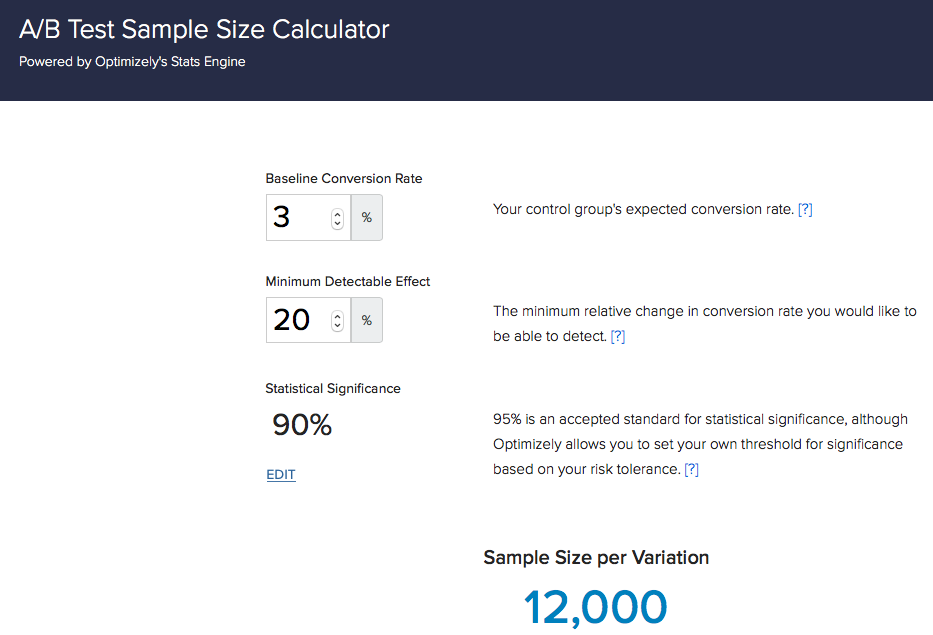Click the Sample Size per Variation heading
This screenshot has height=635, width=933.
(x=596, y=558)
